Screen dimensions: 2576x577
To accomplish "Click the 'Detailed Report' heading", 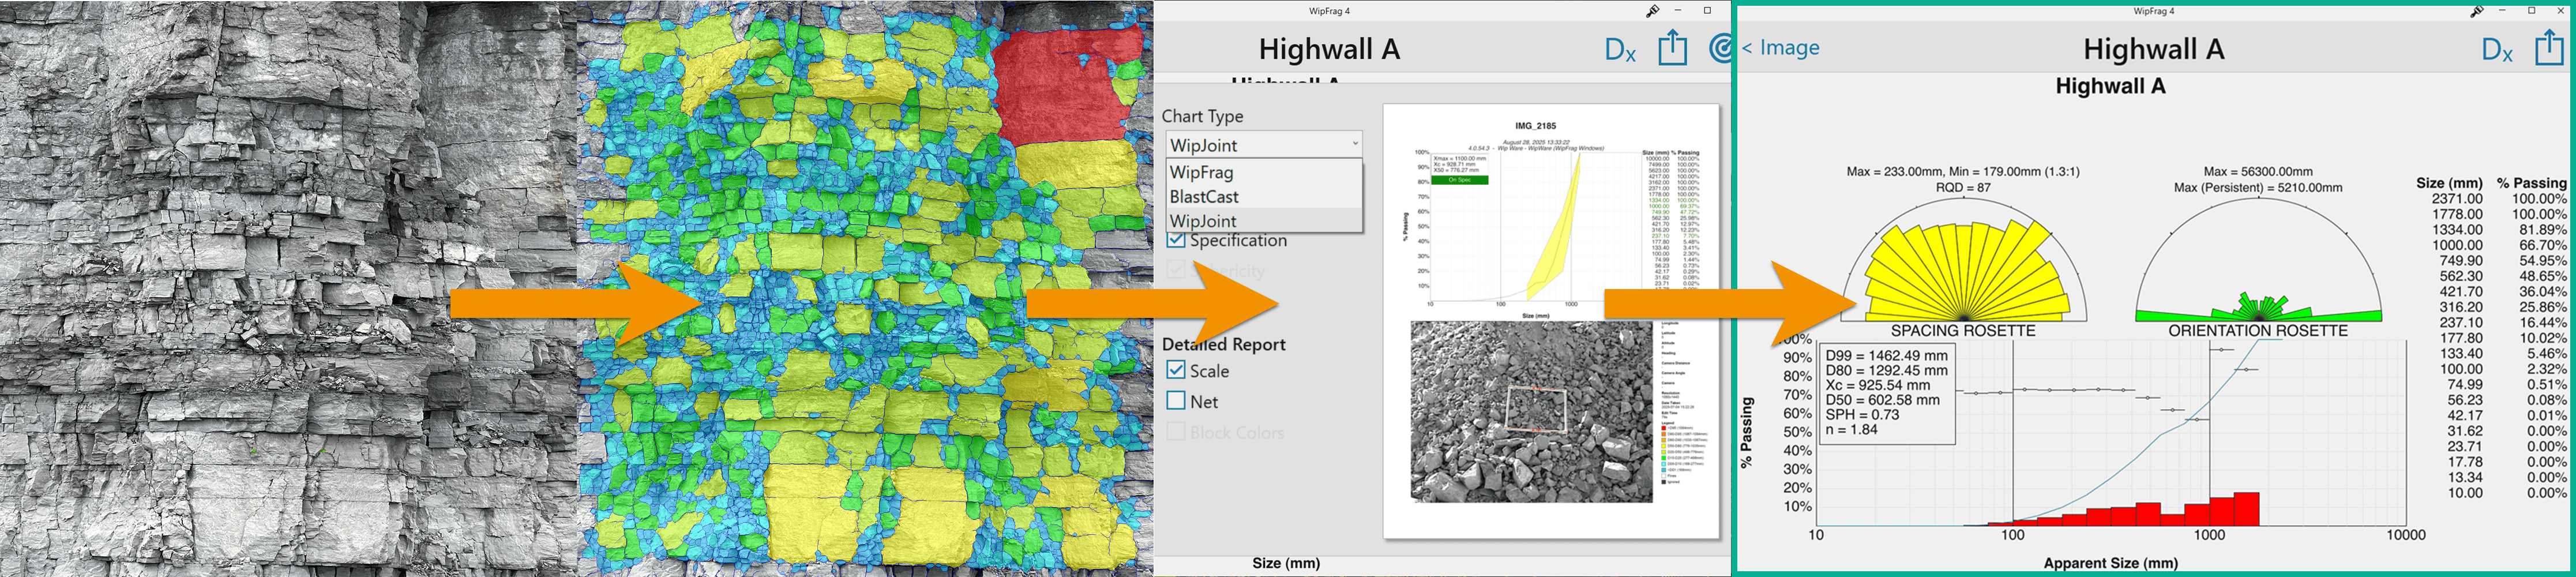I will pos(1223,344).
